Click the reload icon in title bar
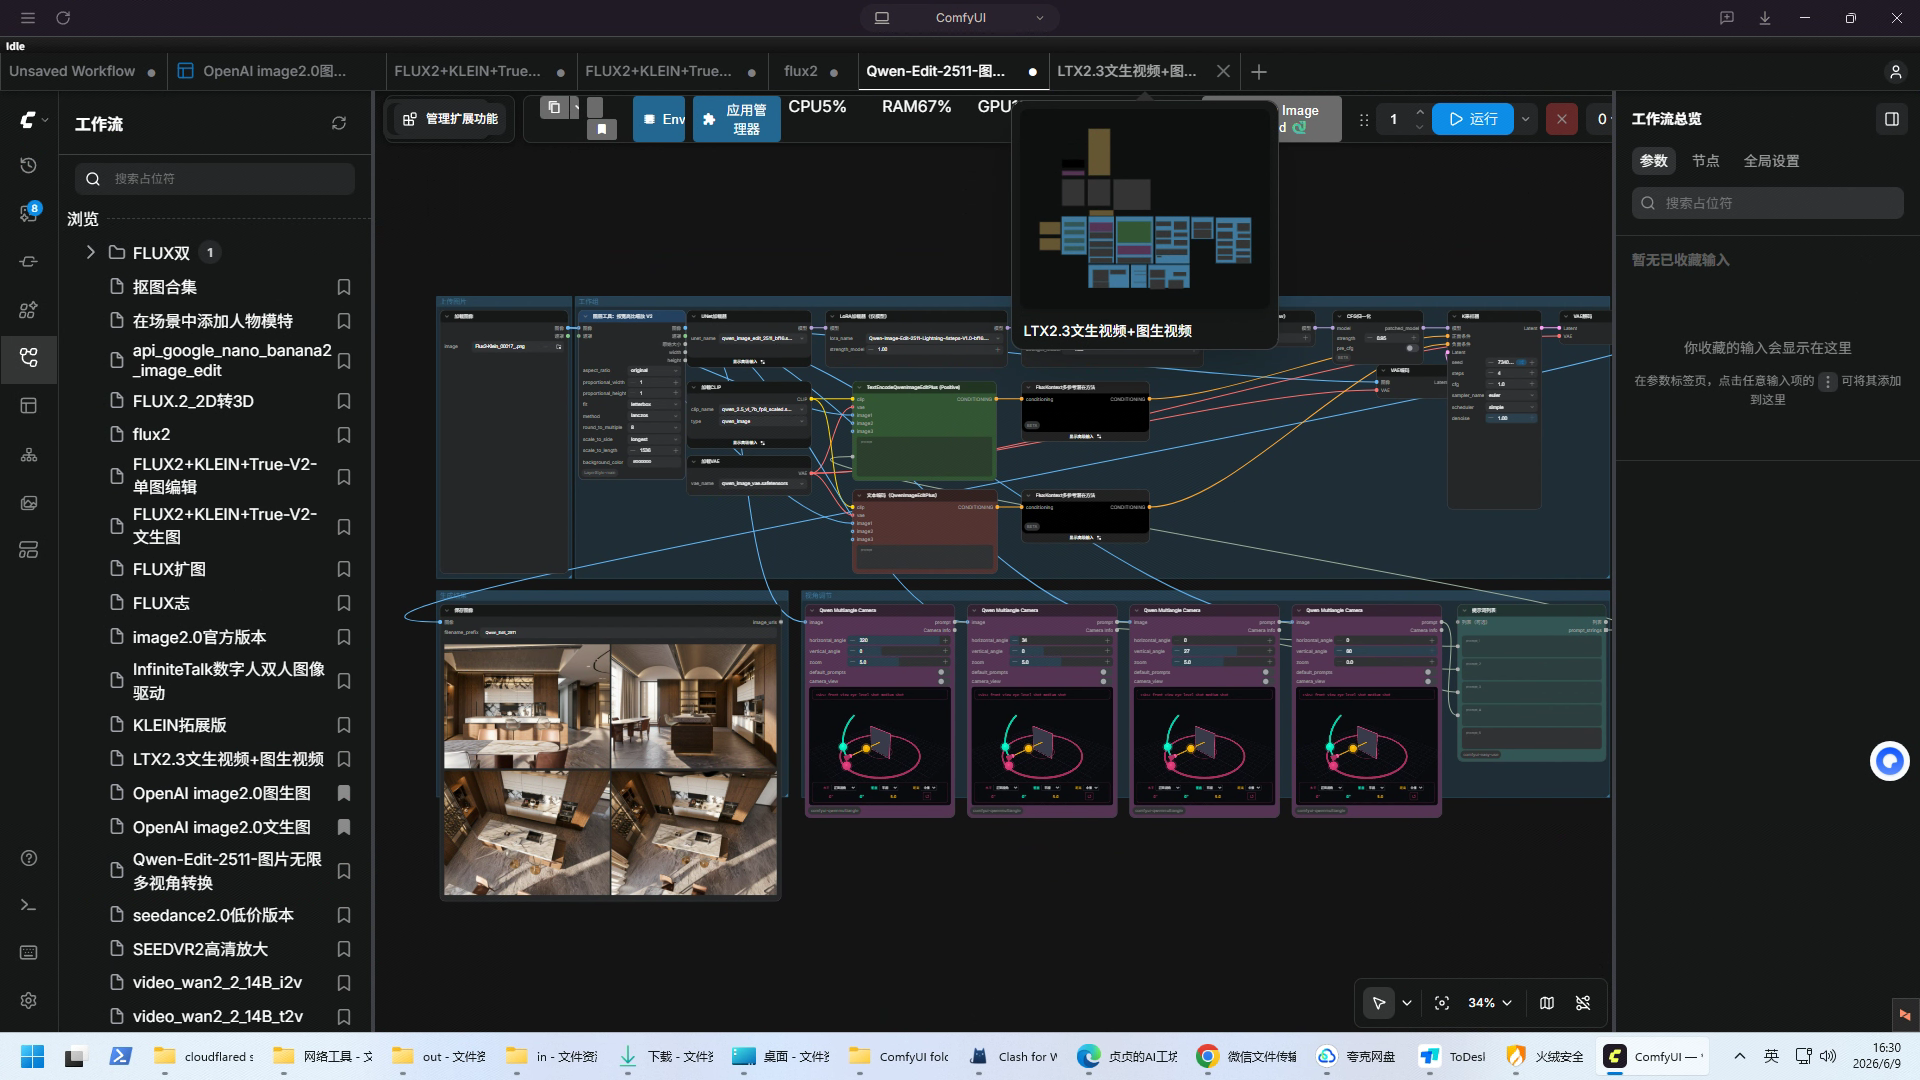The height and width of the screenshot is (1080, 1920). click(x=63, y=18)
